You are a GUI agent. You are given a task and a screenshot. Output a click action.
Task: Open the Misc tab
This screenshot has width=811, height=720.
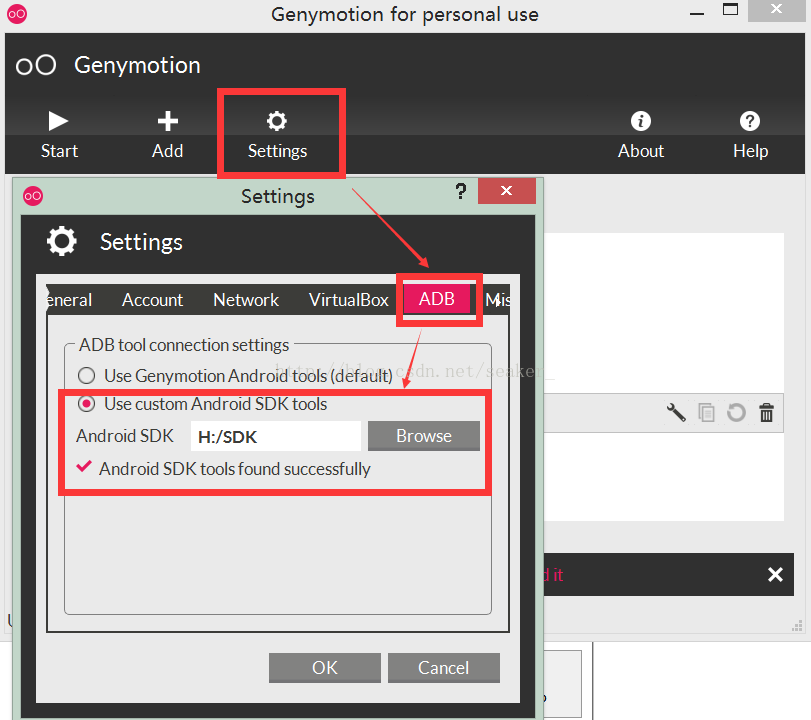[498, 300]
